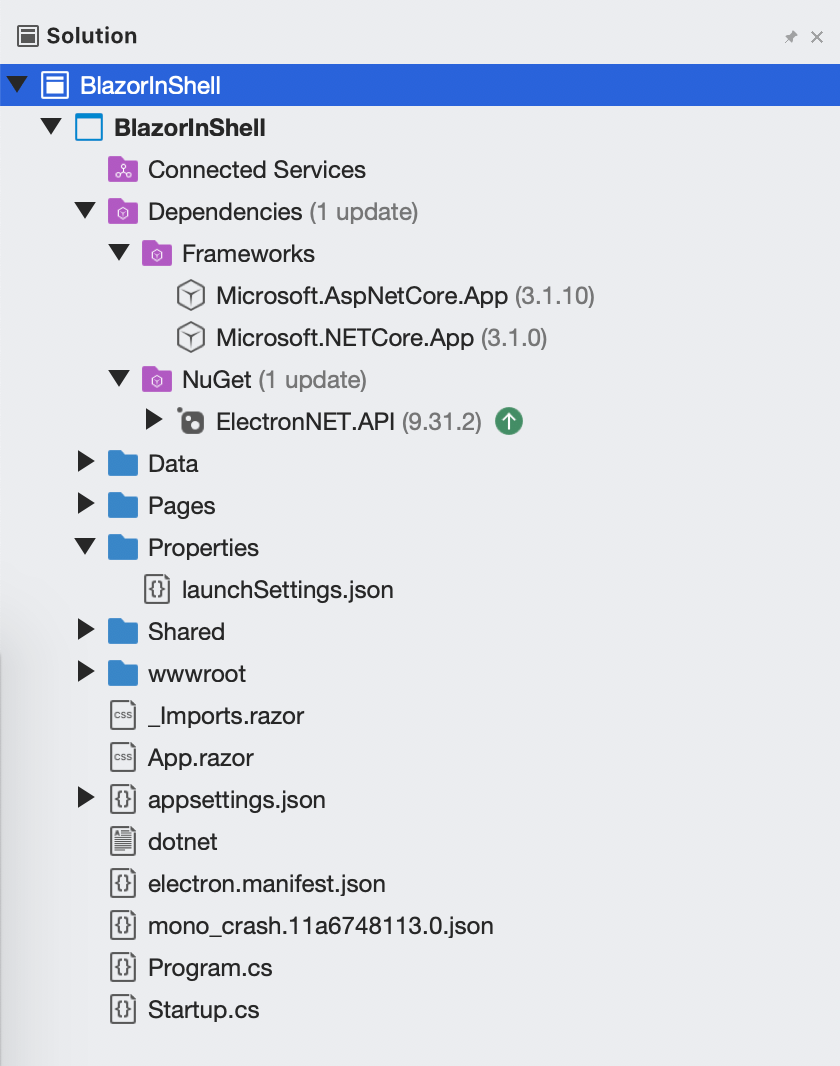Open App.razor file name
This screenshot has width=840, height=1066.
(201, 759)
